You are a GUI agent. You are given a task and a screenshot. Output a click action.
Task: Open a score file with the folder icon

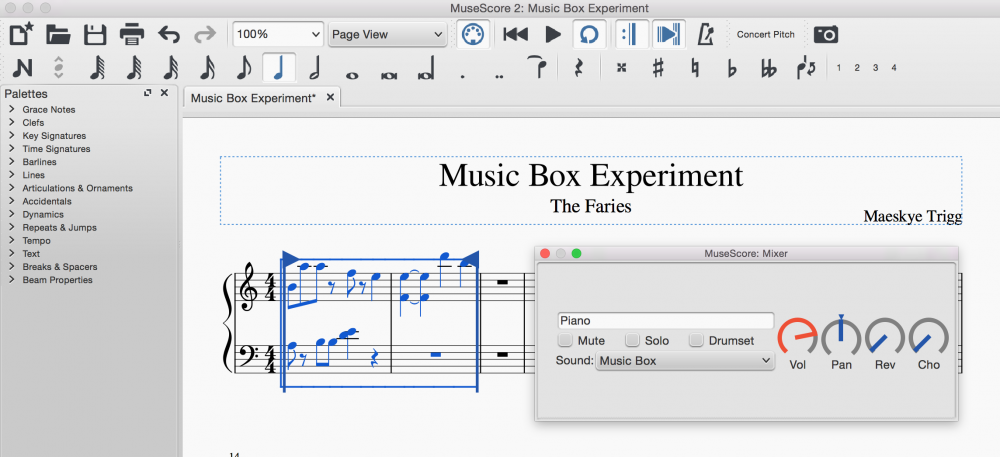(x=58, y=34)
